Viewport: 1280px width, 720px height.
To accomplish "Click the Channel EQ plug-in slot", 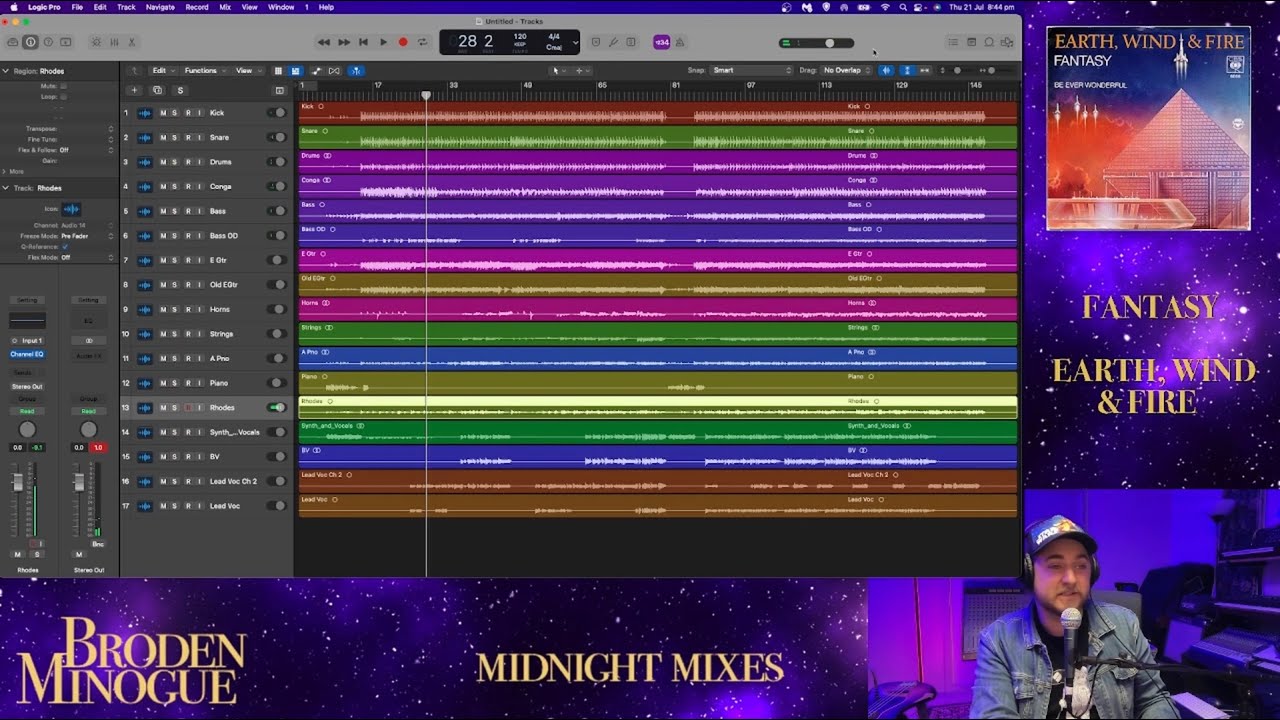I will 27,354.
